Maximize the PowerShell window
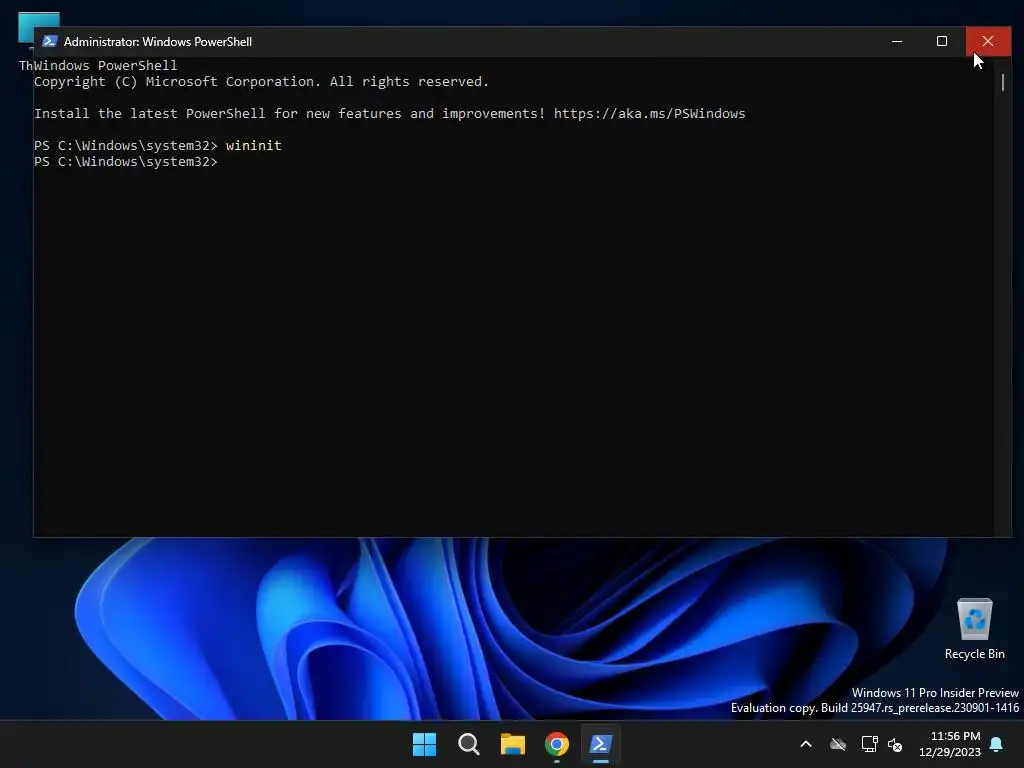 pos(942,41)
